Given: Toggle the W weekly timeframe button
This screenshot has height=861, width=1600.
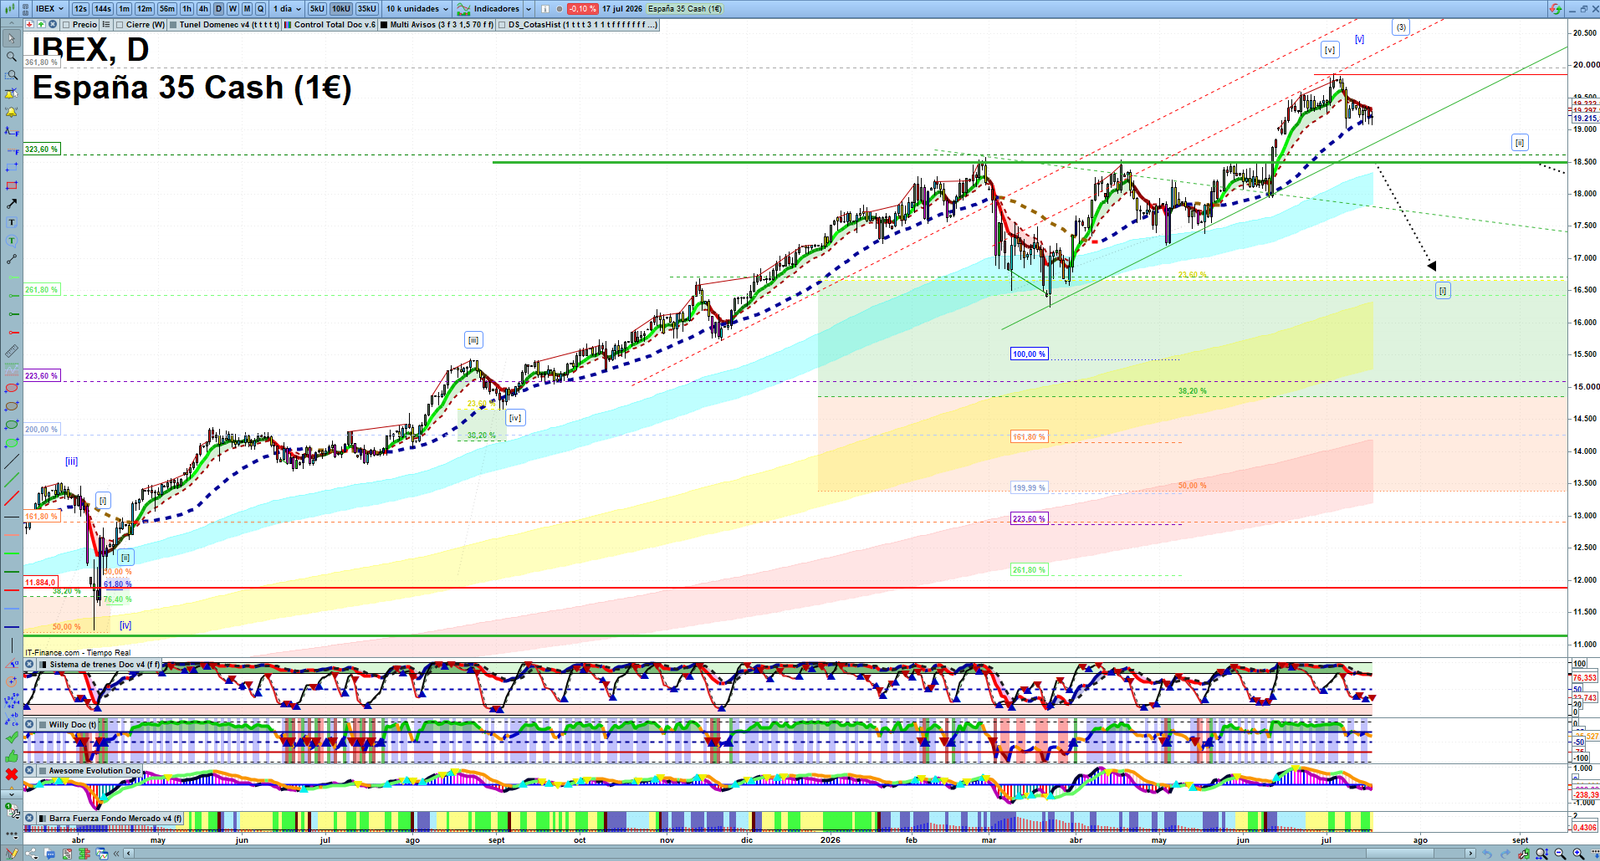Looking at the screenshot, I should point(233,9).
